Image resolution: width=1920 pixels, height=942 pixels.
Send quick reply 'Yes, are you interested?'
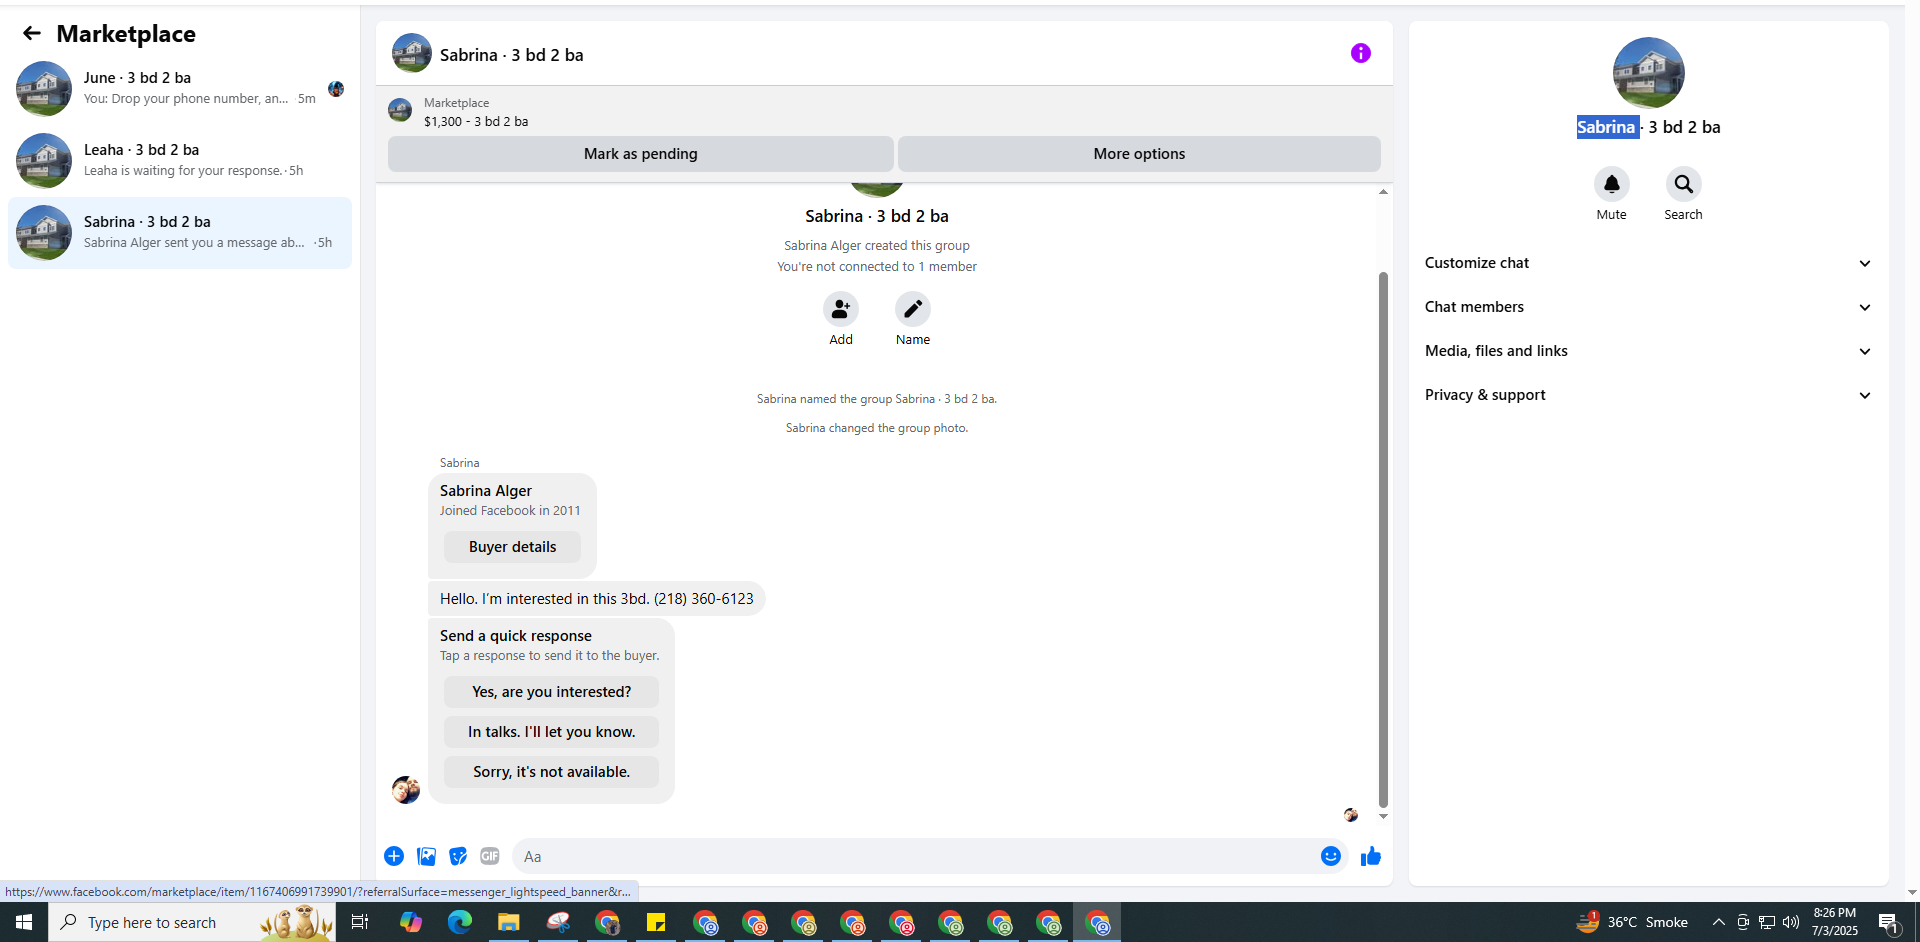(551, 692)
